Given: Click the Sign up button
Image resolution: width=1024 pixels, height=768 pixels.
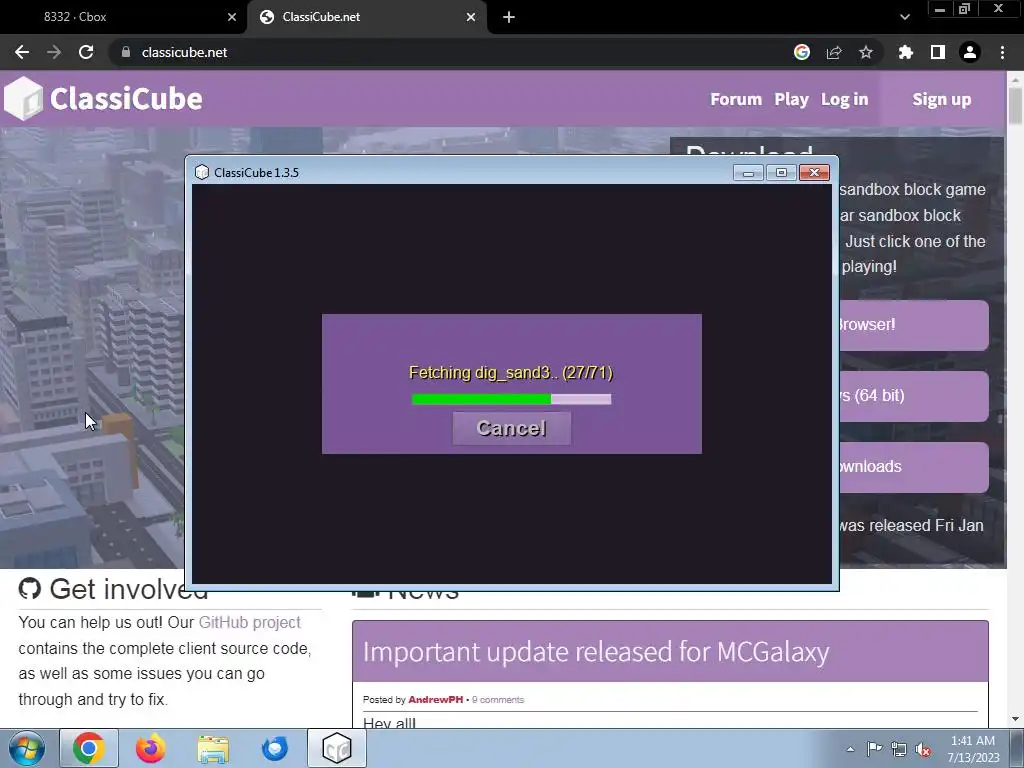Looking at the screenshot, I should 942,99.
